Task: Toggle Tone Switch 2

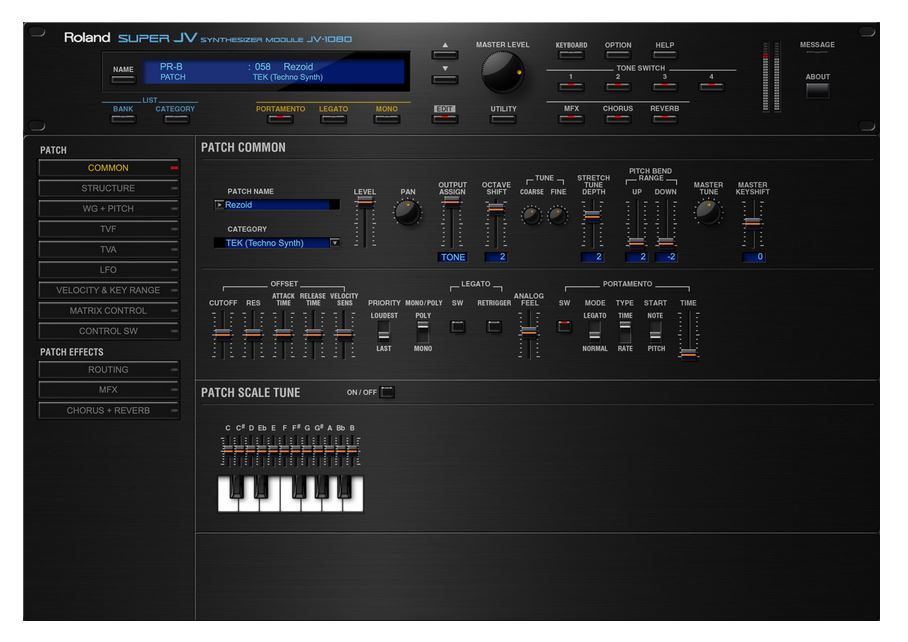Action: coord(618,87)
